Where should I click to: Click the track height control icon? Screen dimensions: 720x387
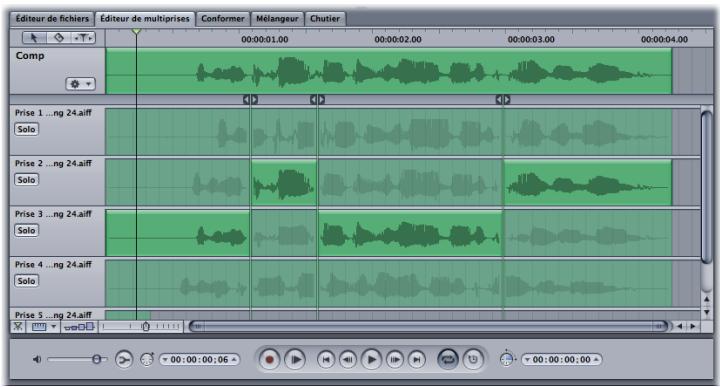79,327
